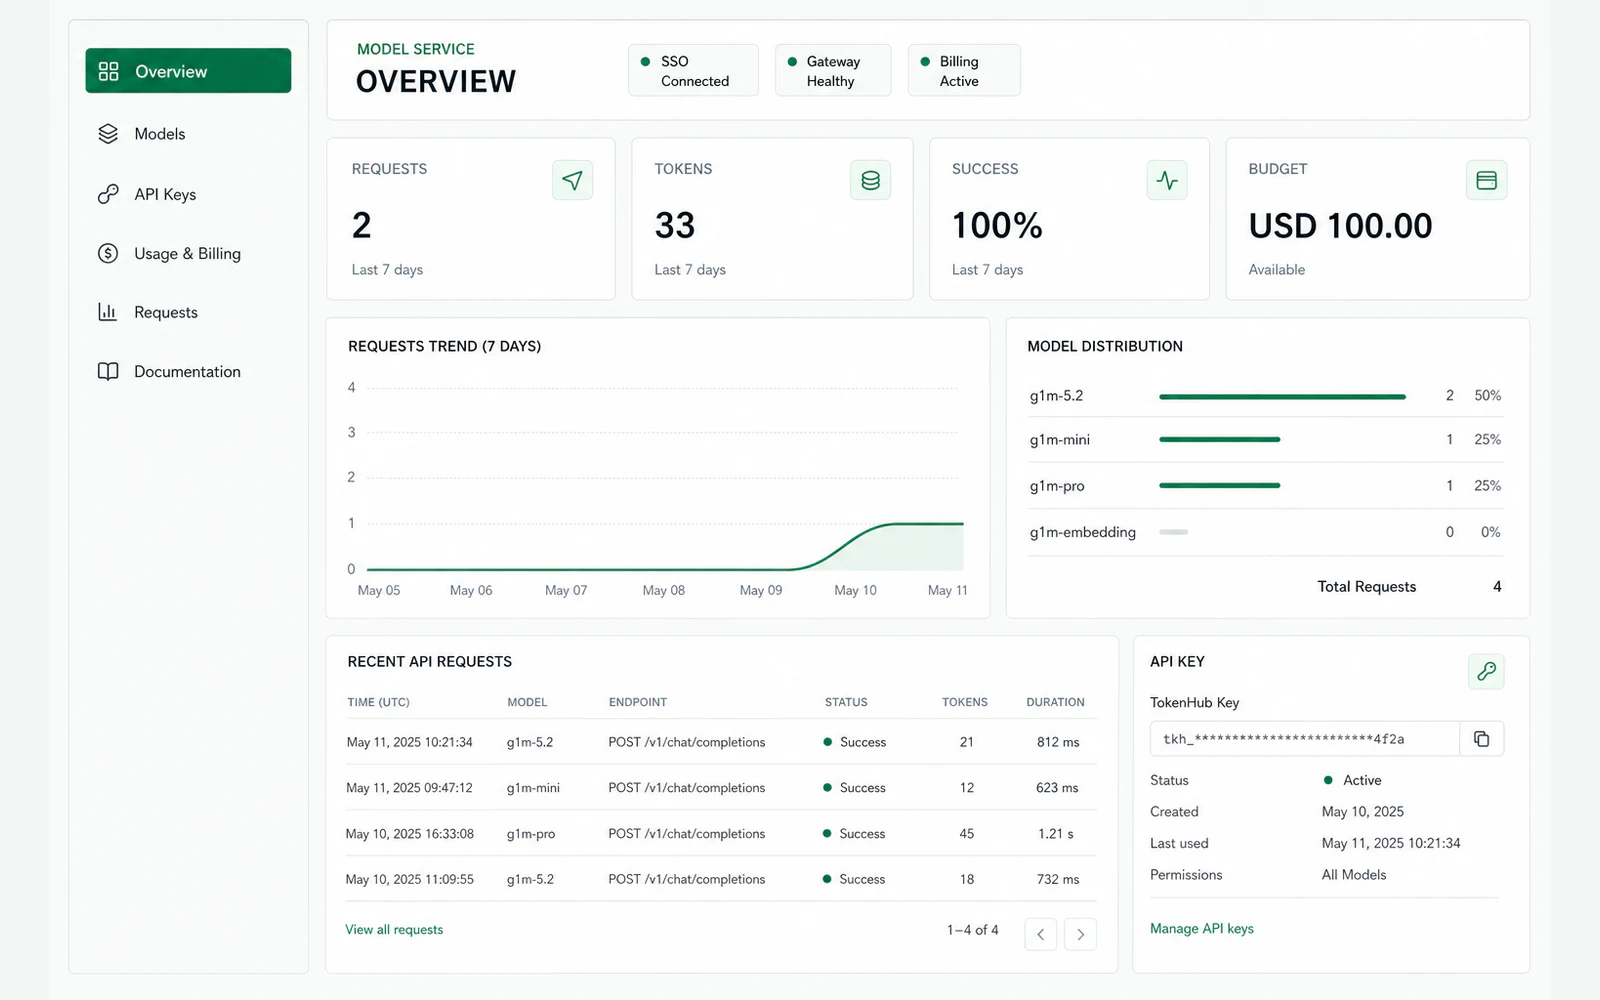
Task: Click the g1m-embedding empty distribution bar
Action: [1173, 532]
